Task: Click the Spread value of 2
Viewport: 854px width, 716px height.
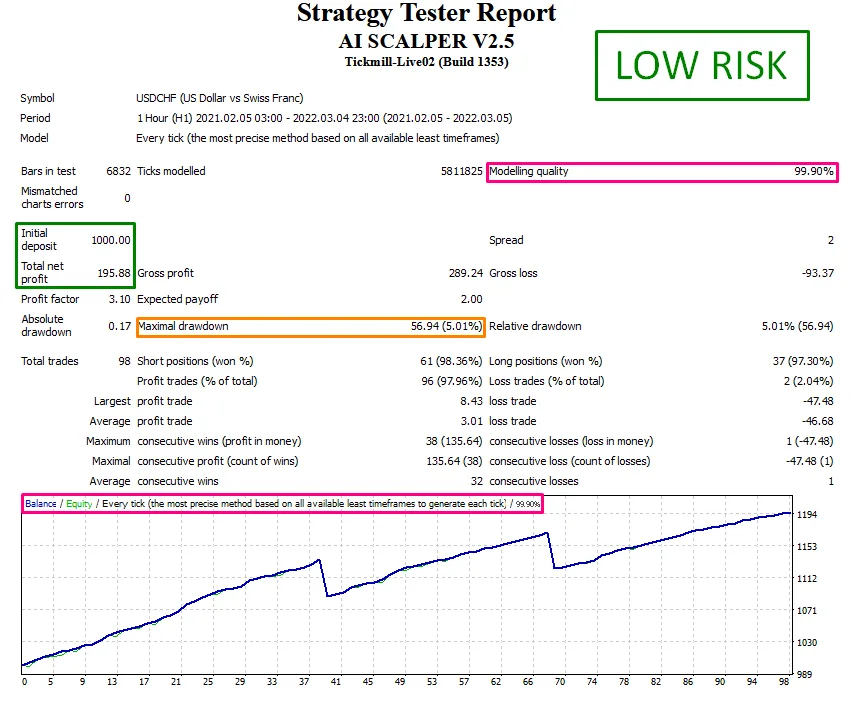Action: 830,240
